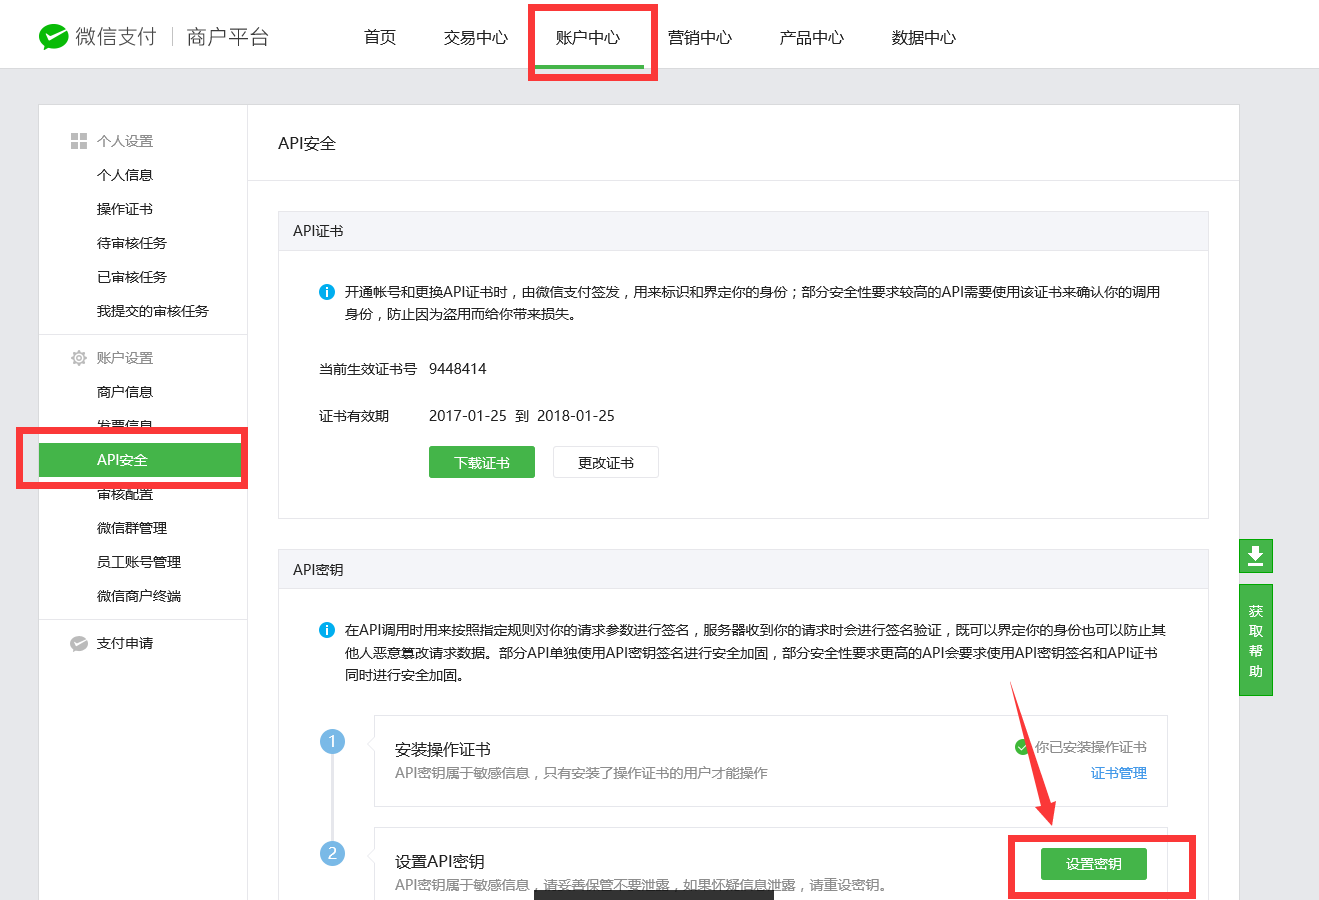This screenshot has height=900, width=1319.
Task: Click the WeChat Pay logo icon
Action: (x=53, y=37)
